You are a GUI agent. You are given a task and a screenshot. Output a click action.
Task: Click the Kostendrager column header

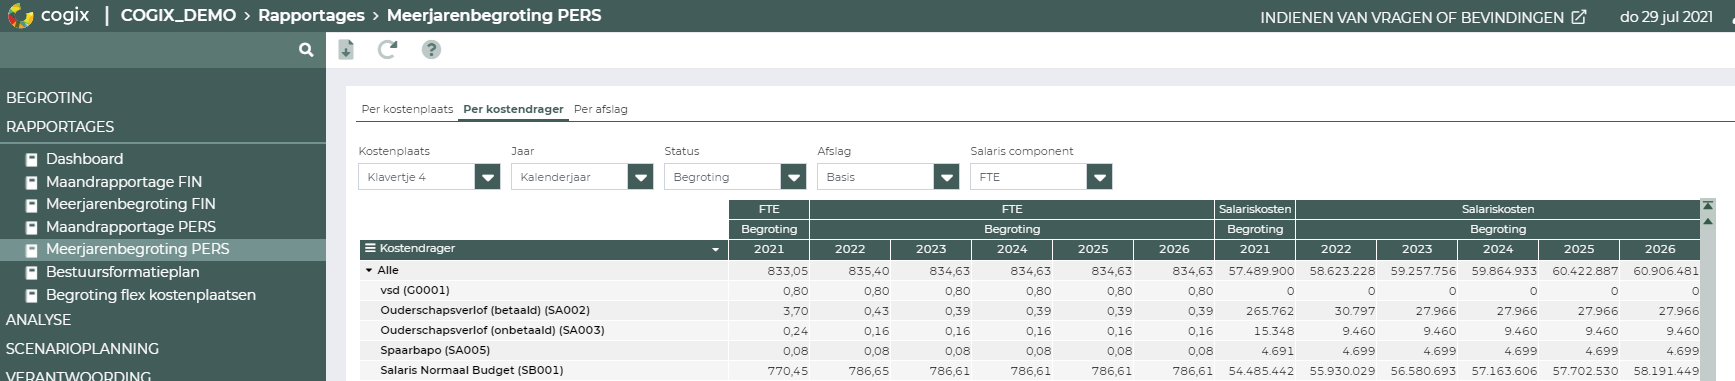[543, 249]
